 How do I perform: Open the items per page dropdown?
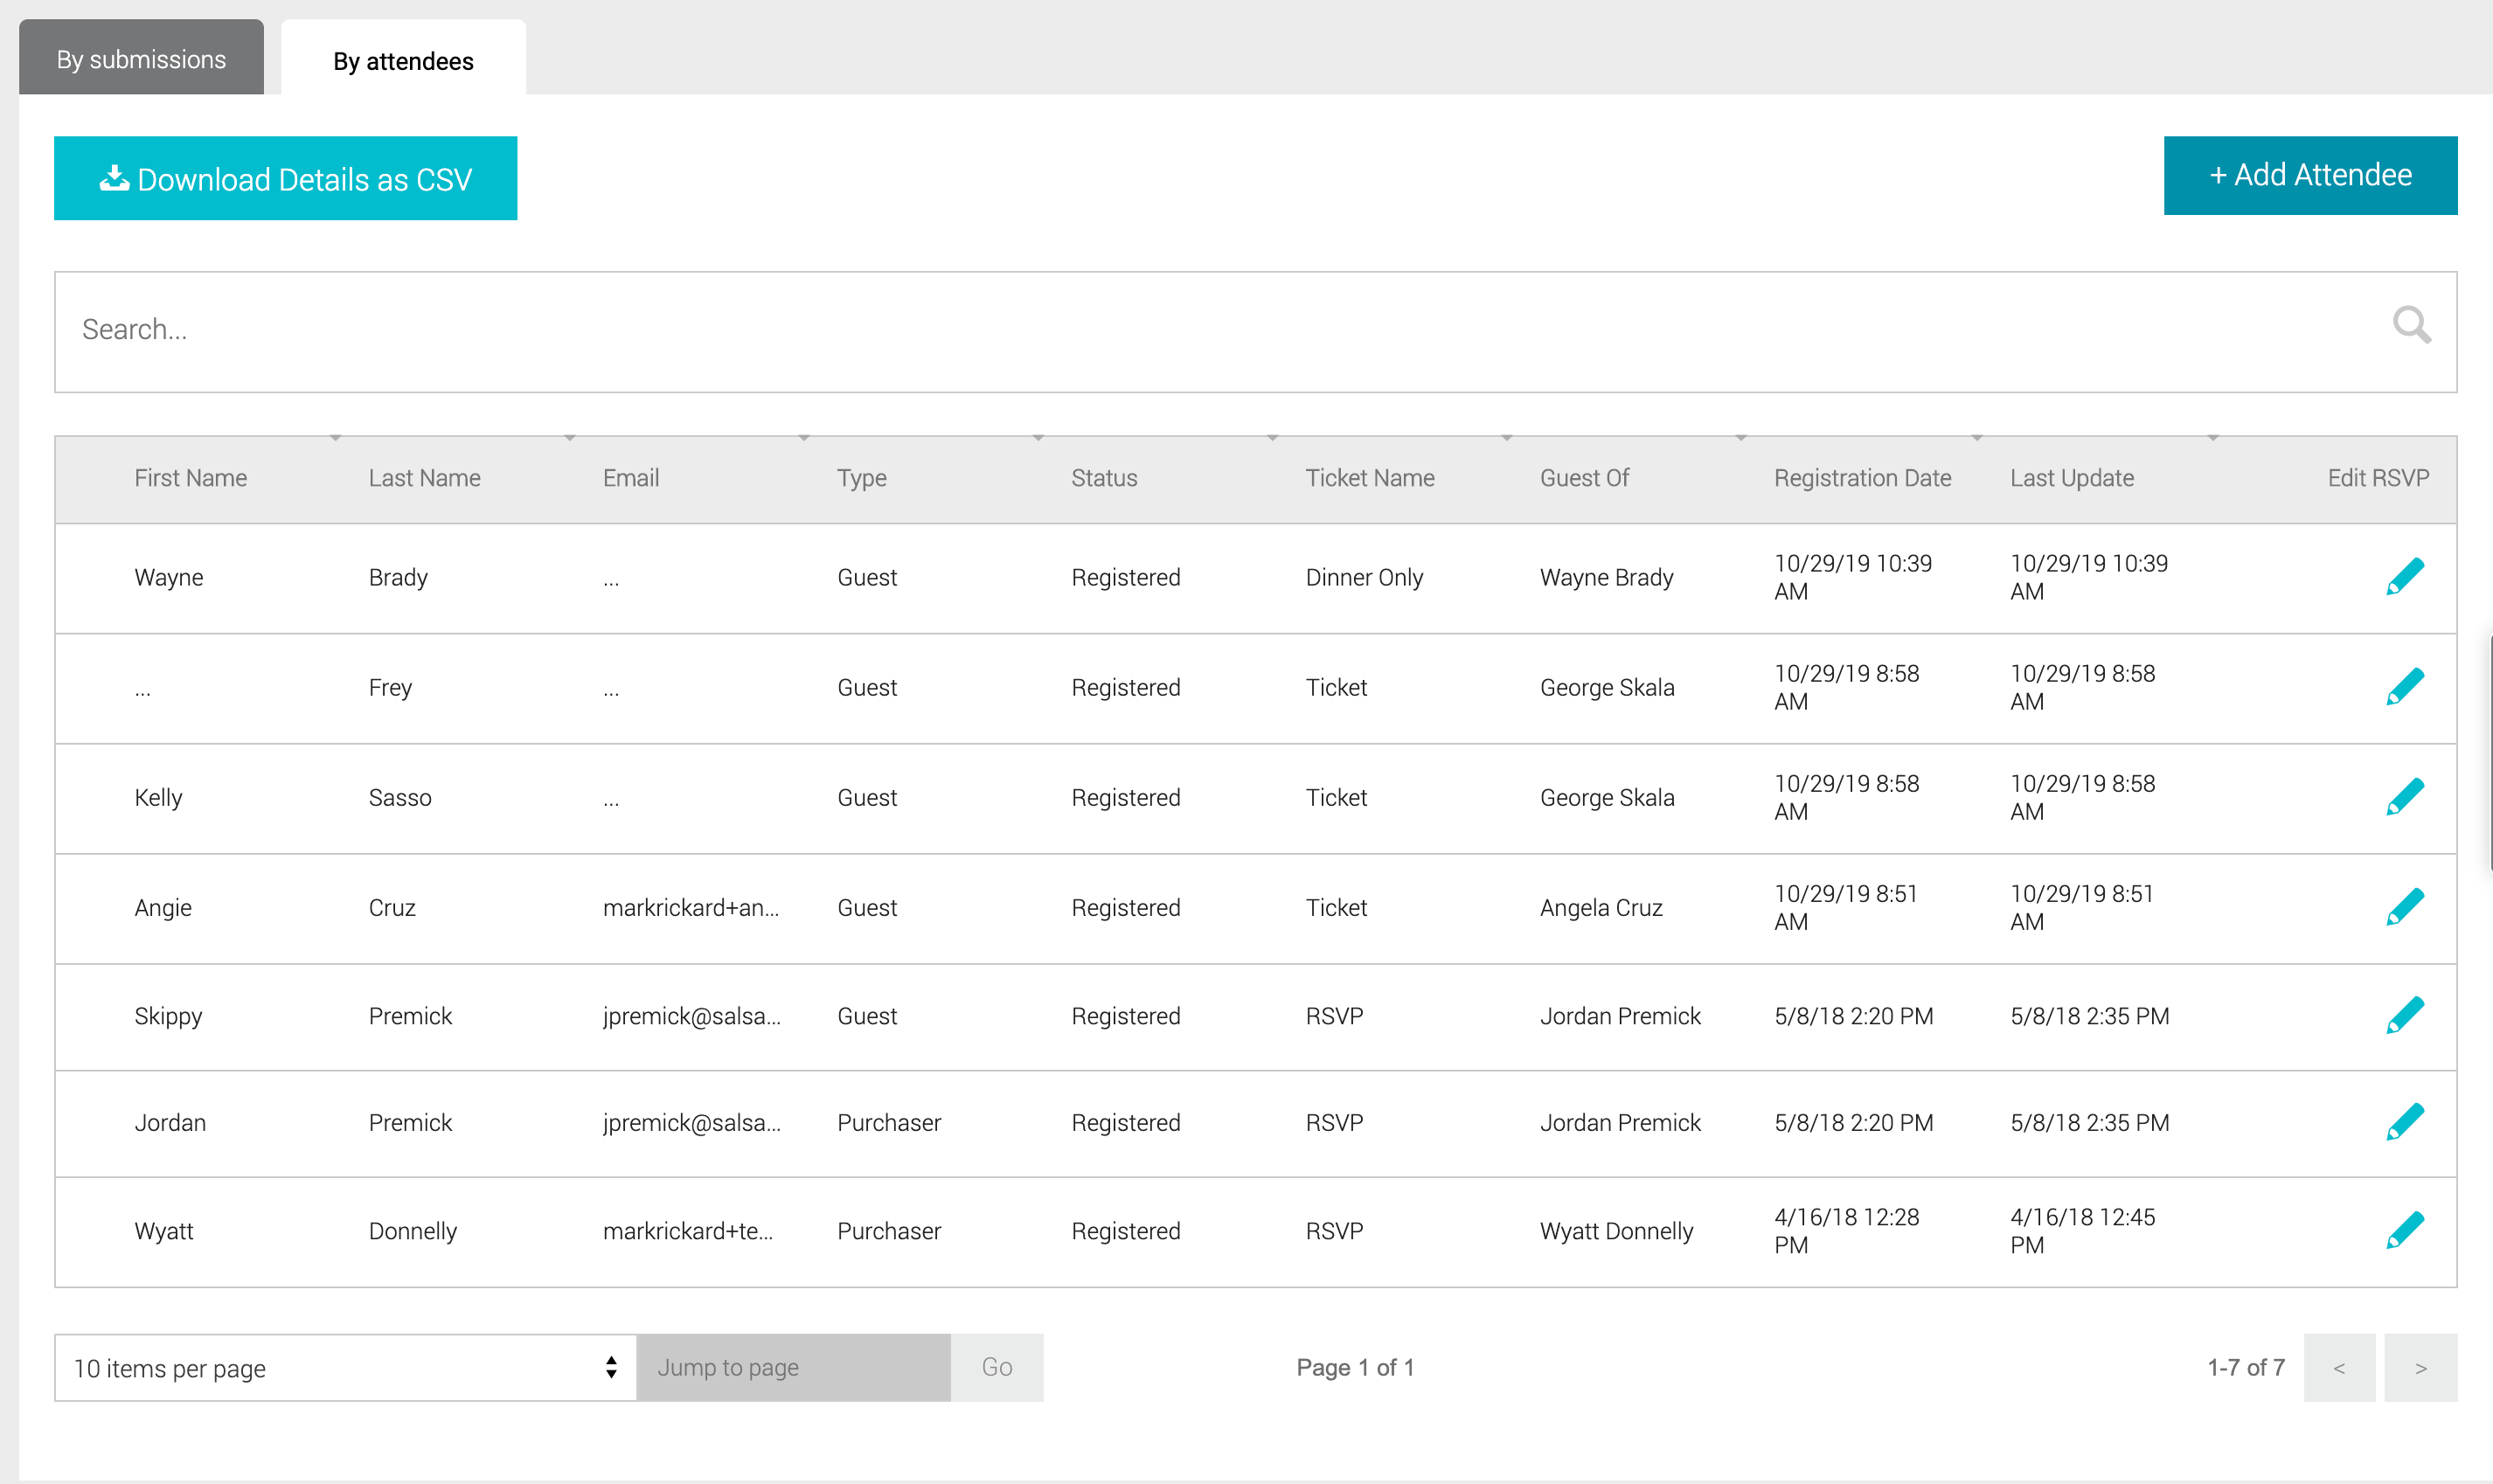[x=345, y=1367]
